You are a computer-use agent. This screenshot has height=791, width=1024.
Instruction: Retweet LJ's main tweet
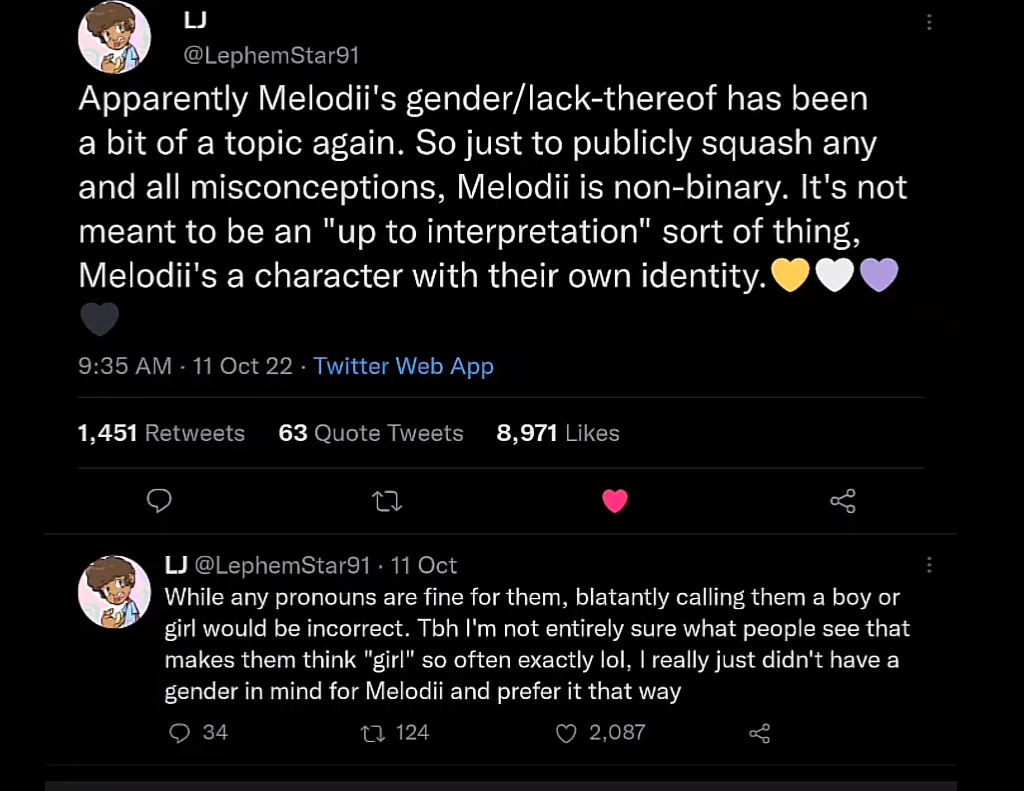coord(387,501)
